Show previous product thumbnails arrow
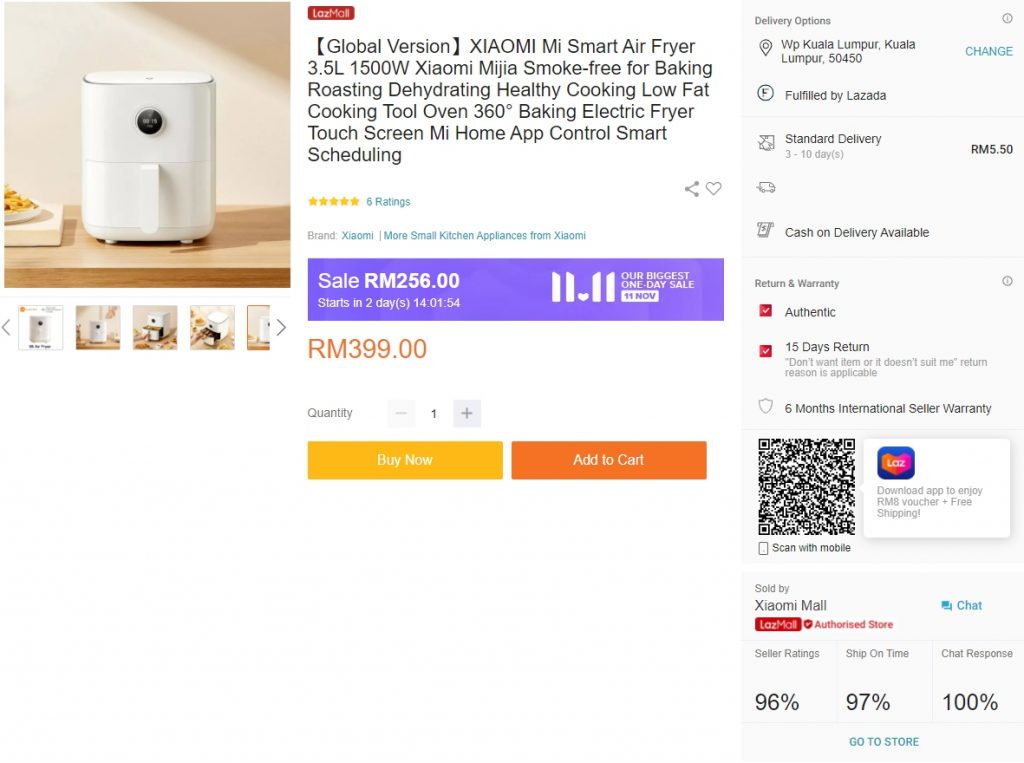 6,327
